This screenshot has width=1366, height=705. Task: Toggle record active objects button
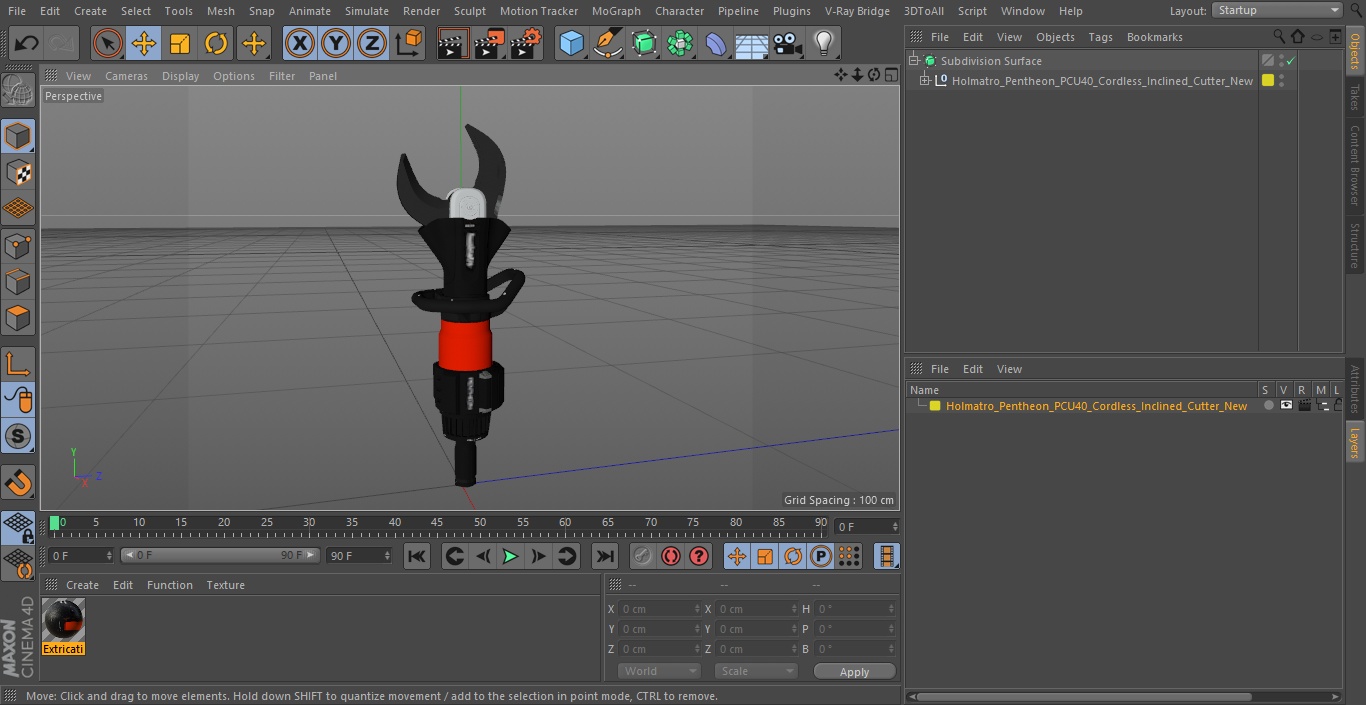(643, 556)
